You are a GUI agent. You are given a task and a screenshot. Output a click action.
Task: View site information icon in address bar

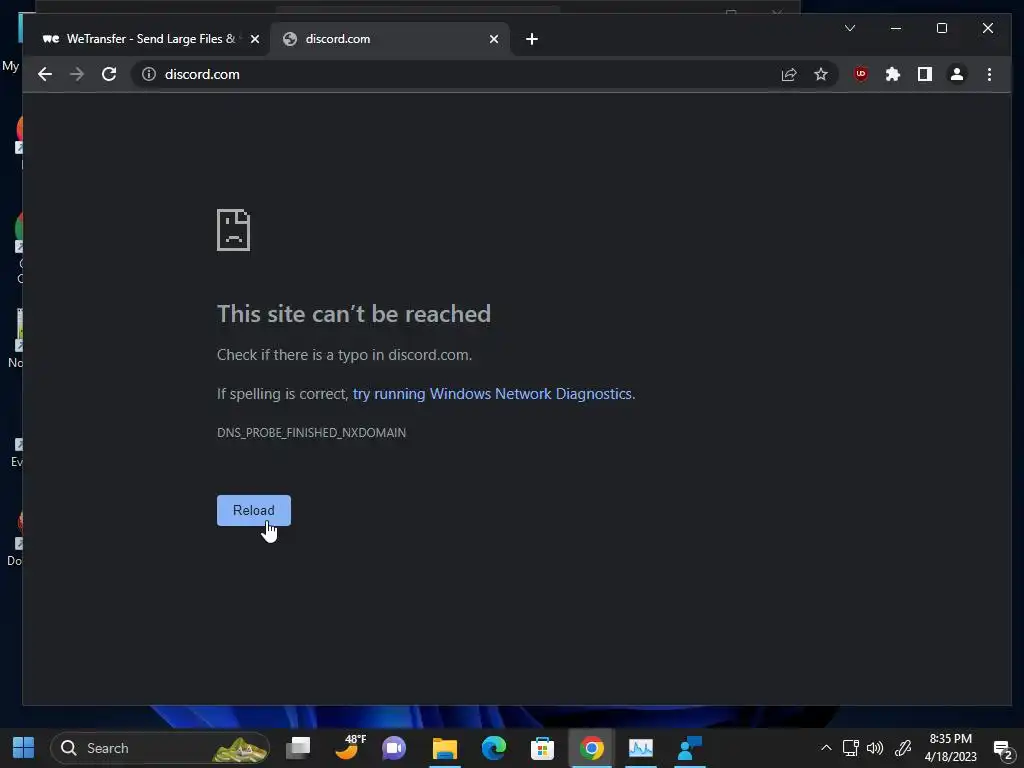click(149, 74)
